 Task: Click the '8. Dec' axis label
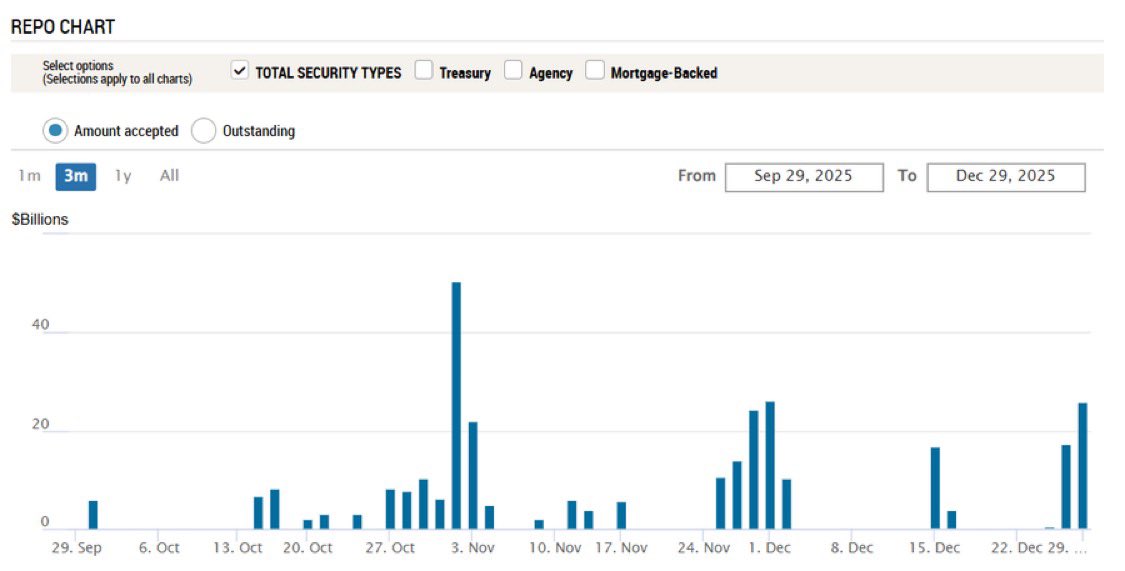(852, 548)
